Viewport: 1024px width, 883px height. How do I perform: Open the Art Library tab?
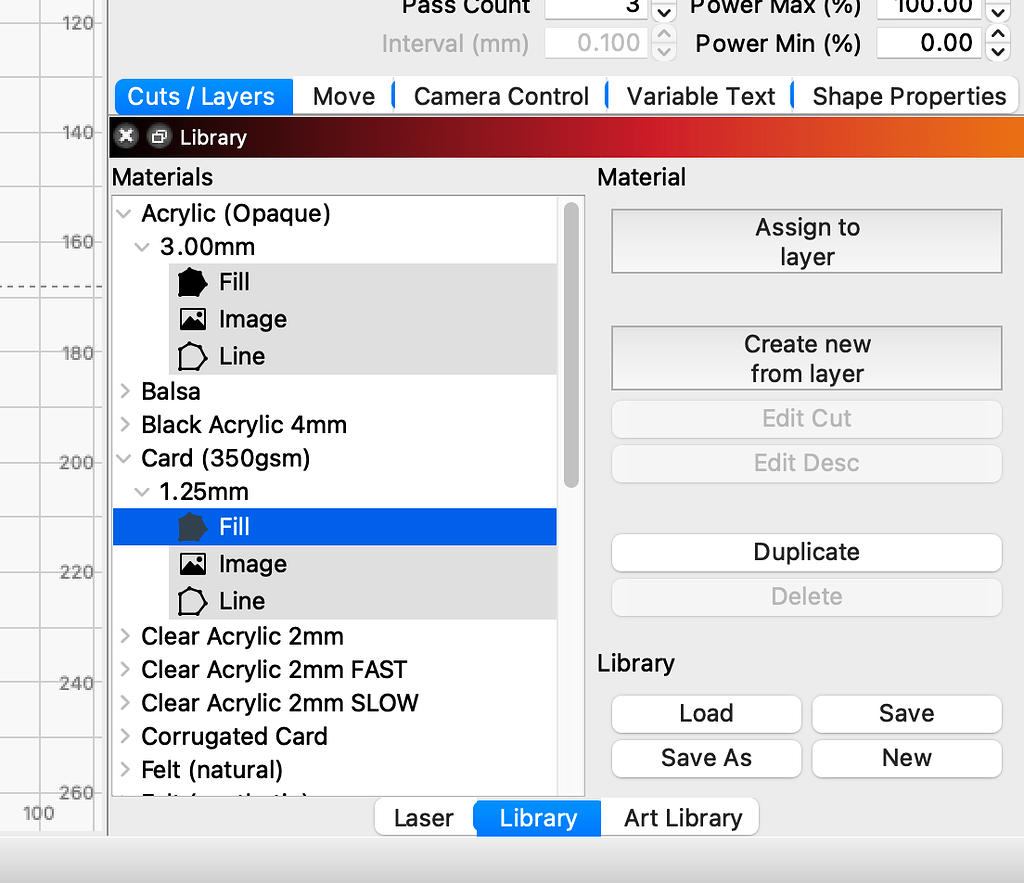681,817
